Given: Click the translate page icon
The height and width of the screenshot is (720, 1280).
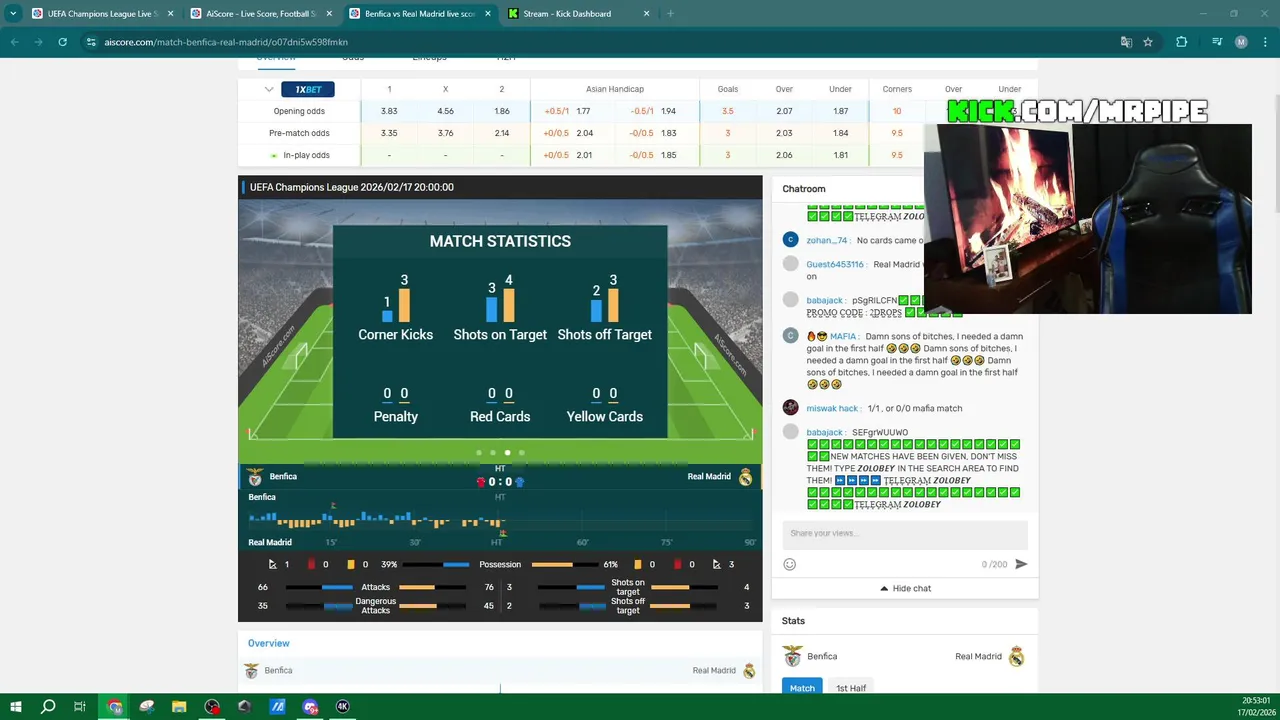Looking at the screenshot, I should pyautogui.click(x=1126, y=42).
